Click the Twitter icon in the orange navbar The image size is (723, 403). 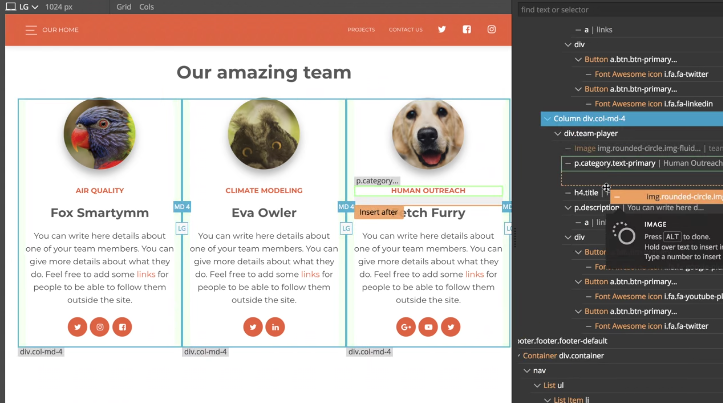[x=442, y=30]
